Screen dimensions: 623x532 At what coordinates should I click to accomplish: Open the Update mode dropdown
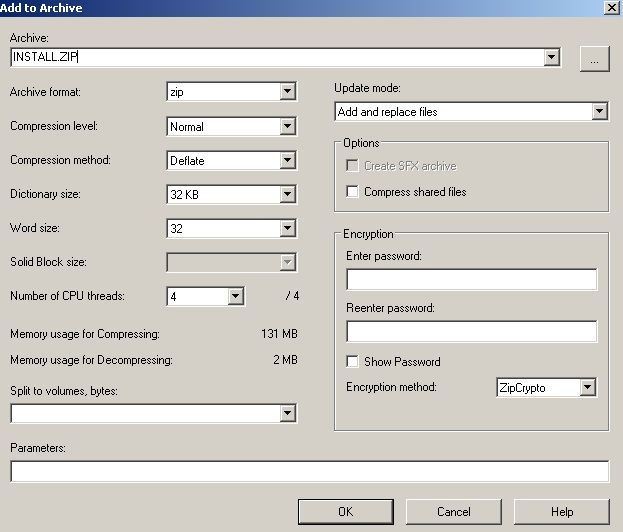(x=599, y=112)
